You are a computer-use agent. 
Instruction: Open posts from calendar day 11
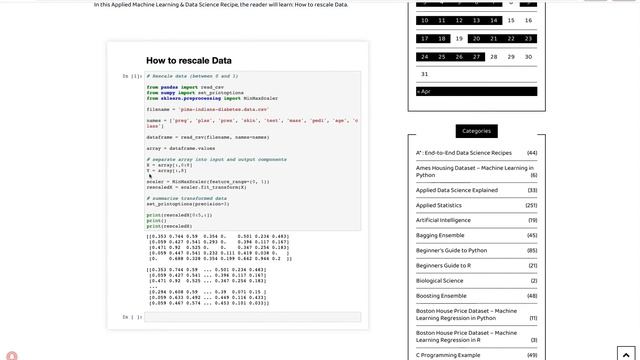(x=442, y=20)
